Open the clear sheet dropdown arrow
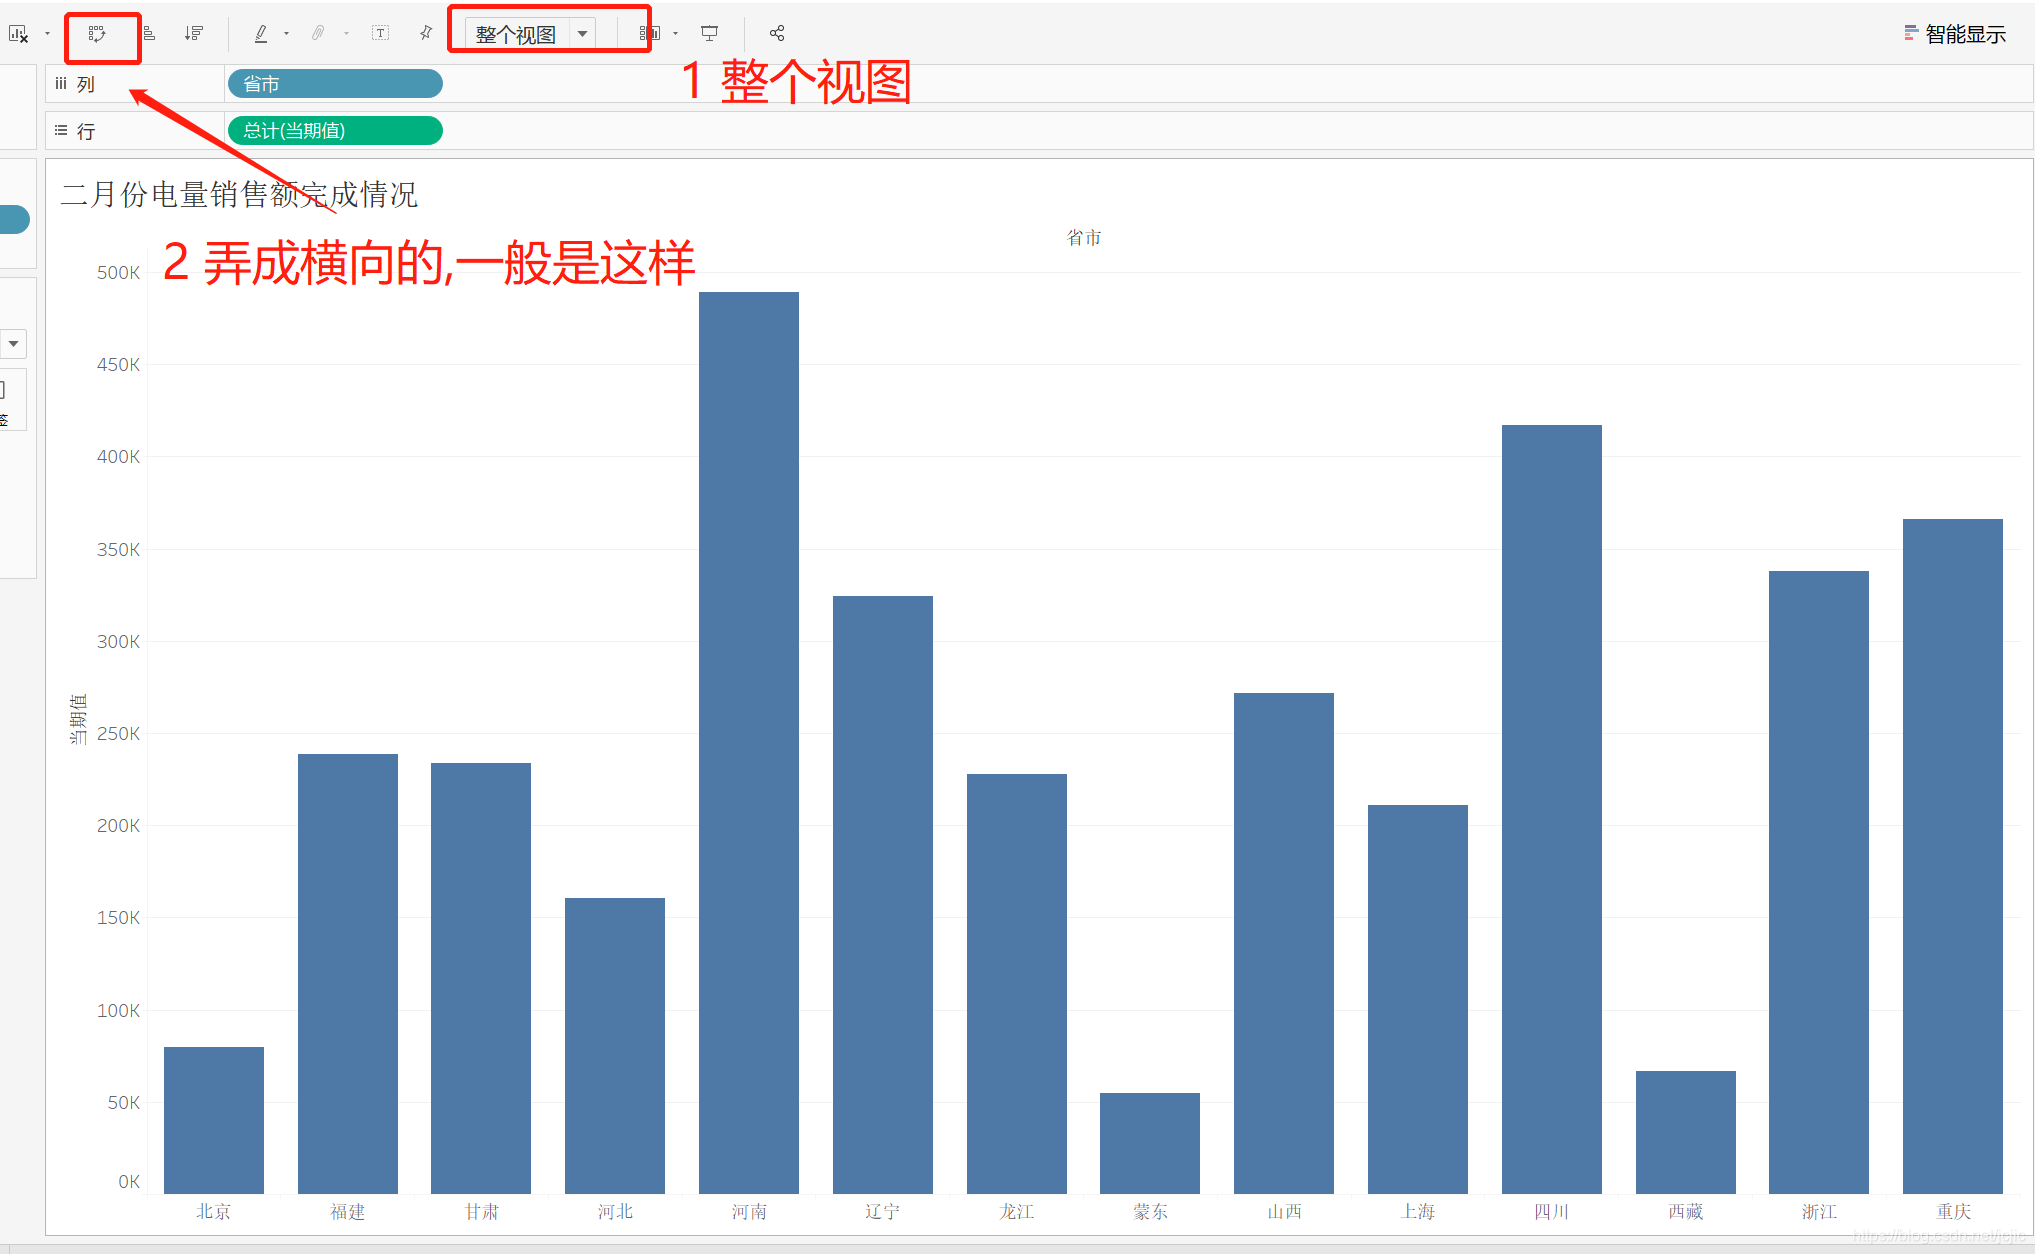 (47, 34)
